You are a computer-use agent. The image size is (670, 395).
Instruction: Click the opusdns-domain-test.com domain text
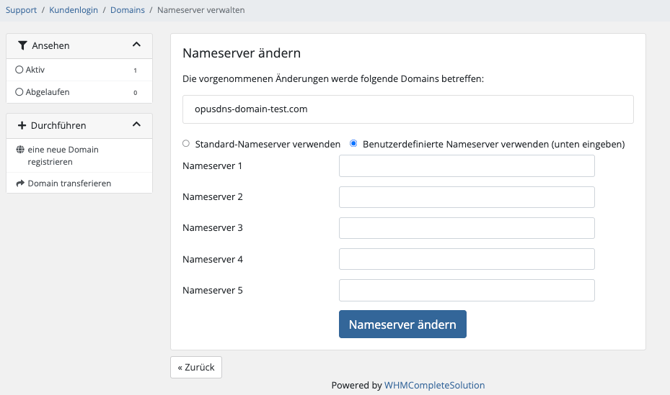point(251,109)
